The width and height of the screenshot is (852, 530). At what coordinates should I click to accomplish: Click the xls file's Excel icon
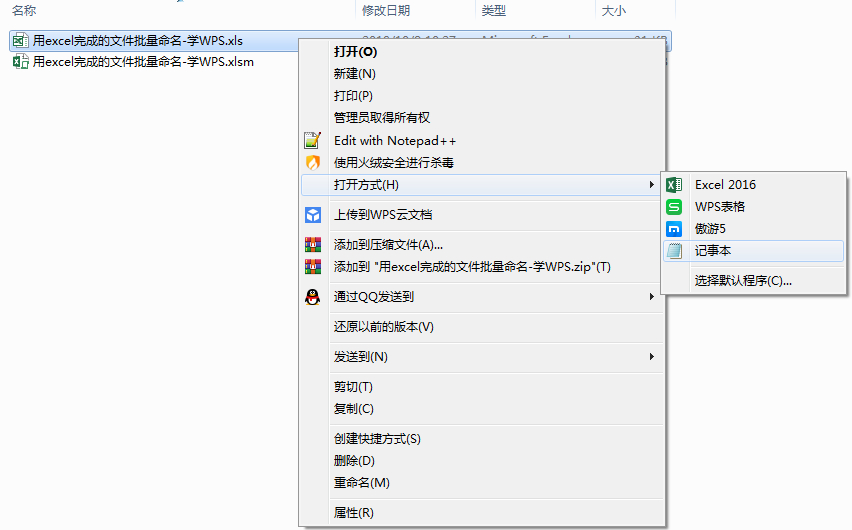[x=21, y=41]
